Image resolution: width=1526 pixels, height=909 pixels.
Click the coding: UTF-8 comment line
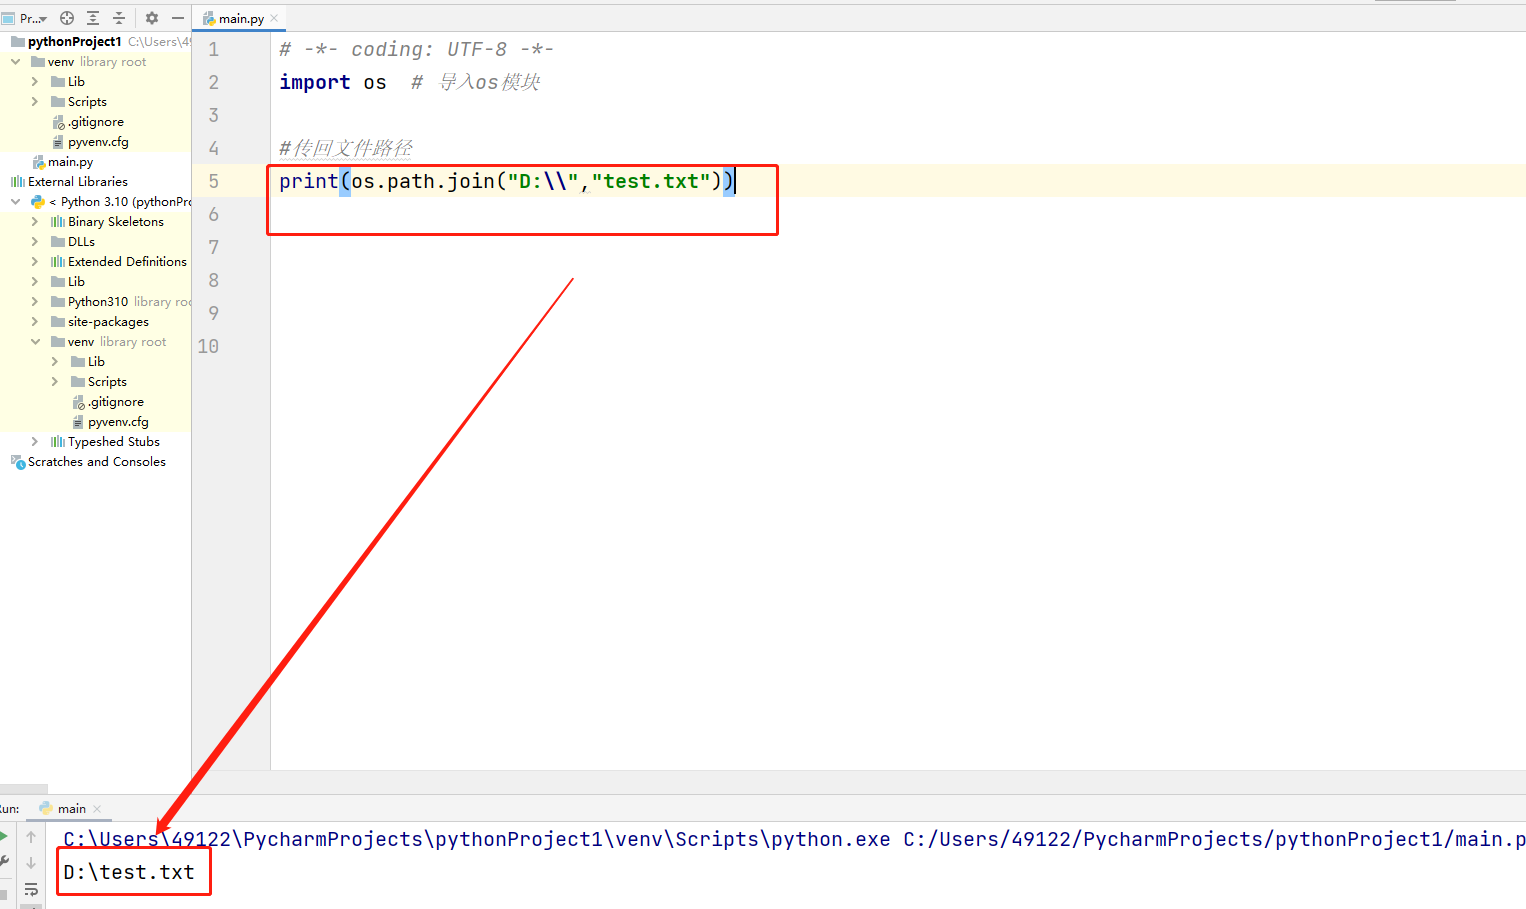(x=416, y=49)
